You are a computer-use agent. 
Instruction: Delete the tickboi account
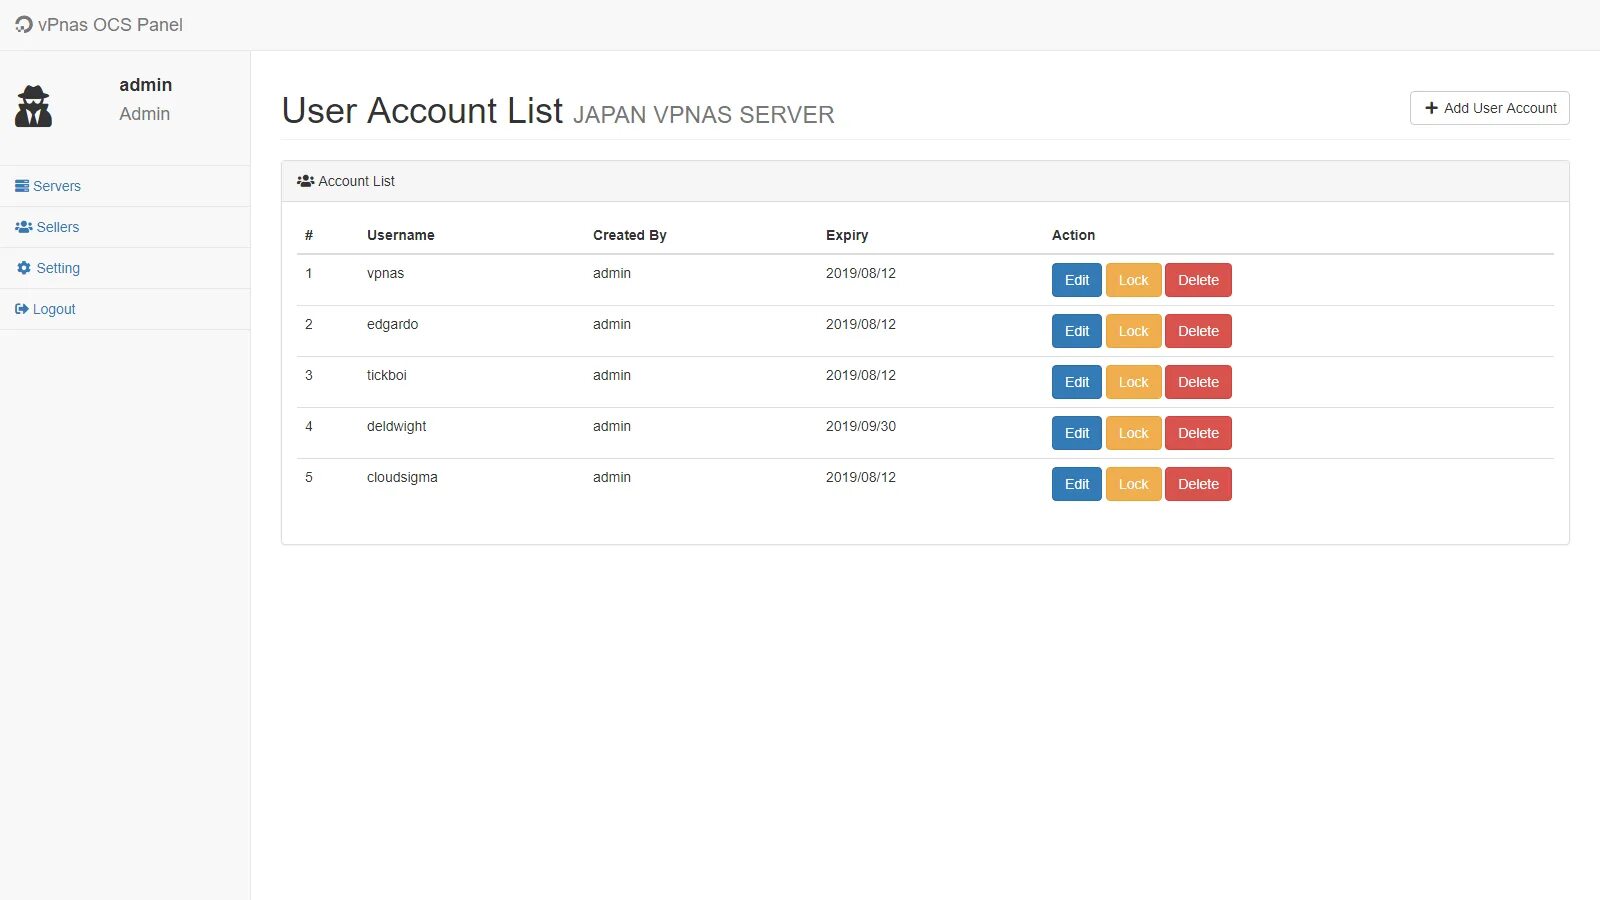(x=1198, y=382)
